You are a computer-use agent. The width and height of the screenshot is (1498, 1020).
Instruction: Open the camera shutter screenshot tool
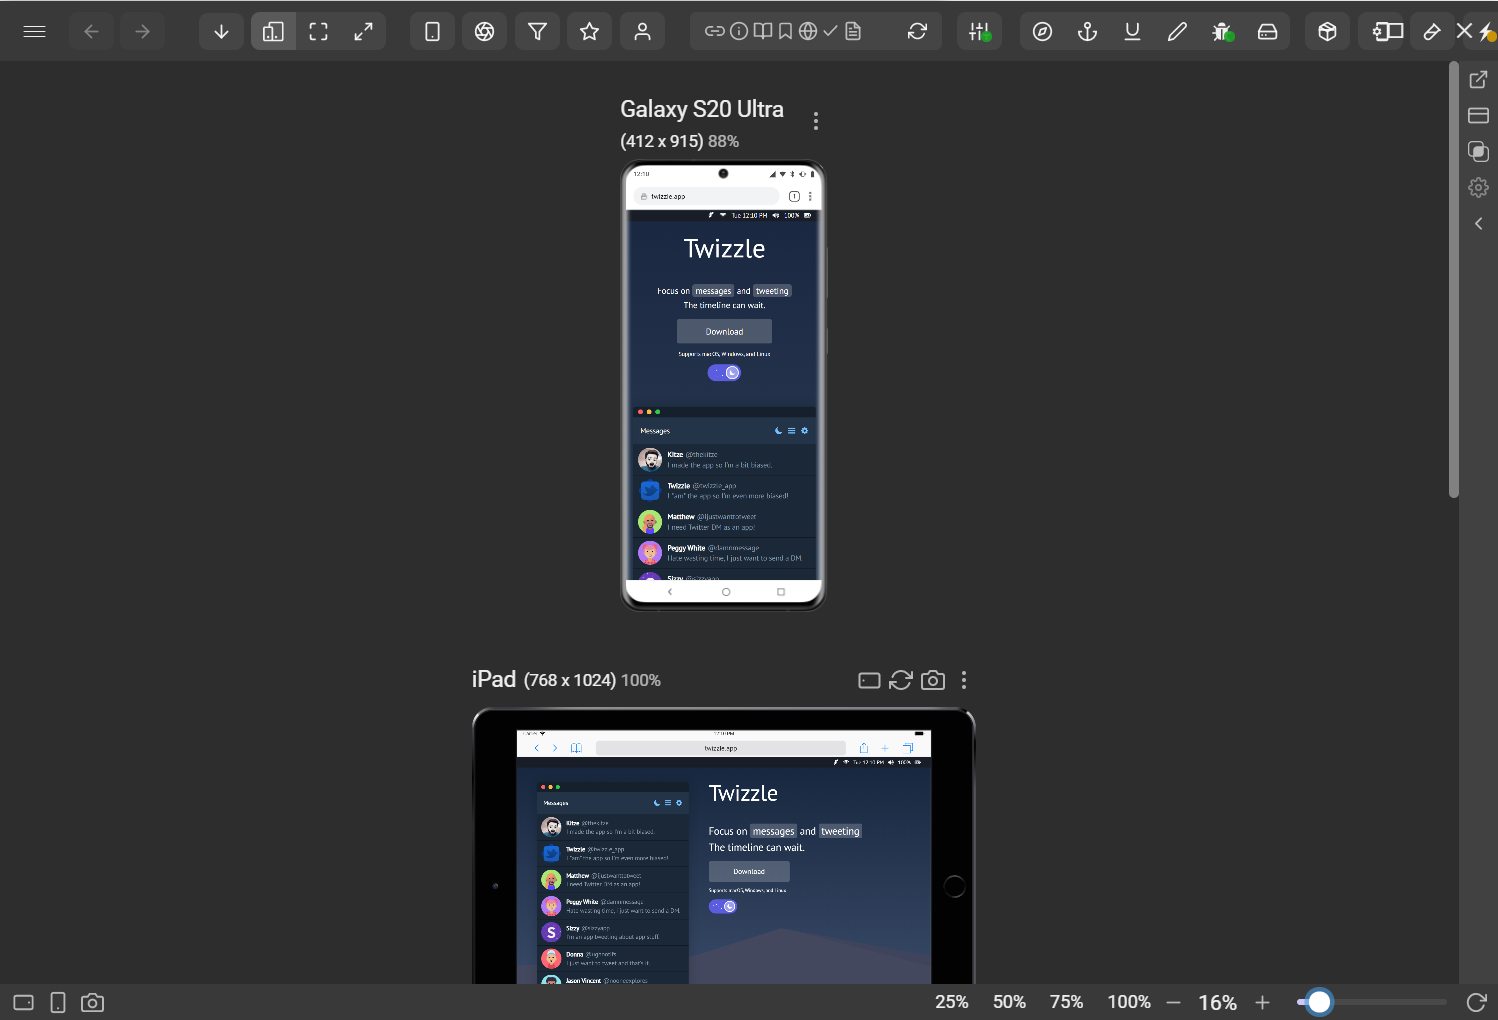484,31
